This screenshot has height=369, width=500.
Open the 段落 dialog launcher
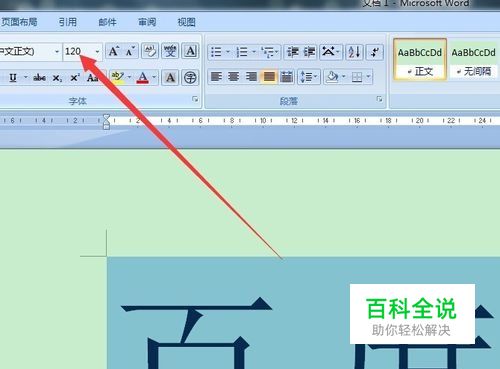click(379, 99)
